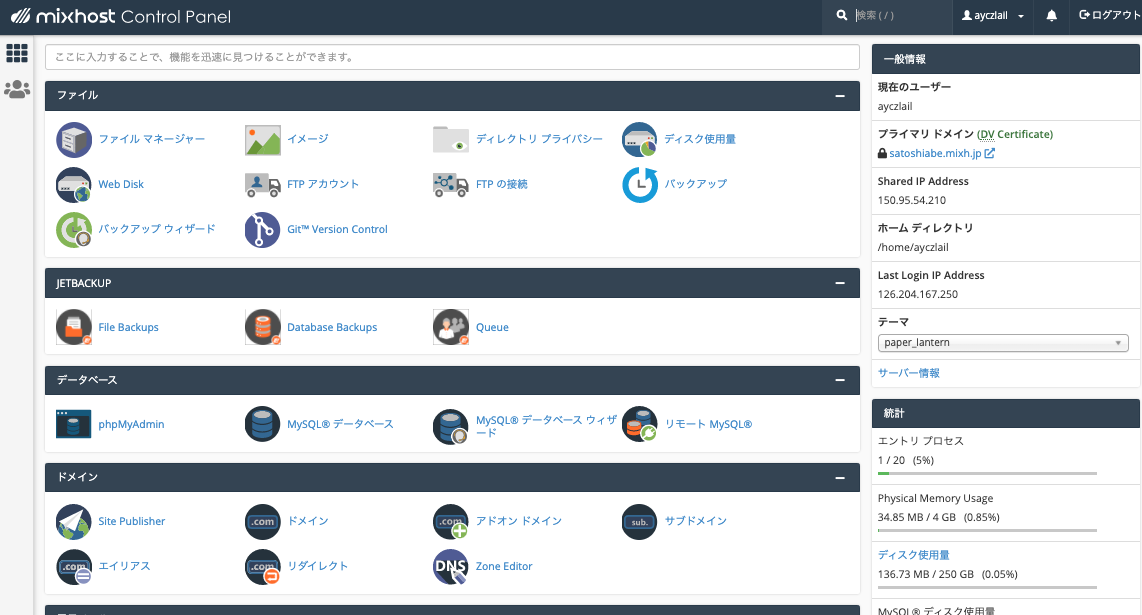Open the Database Backups icon
Image resolution: width=1142 pixels, height=615 pixels.
[x=262, y=327]
